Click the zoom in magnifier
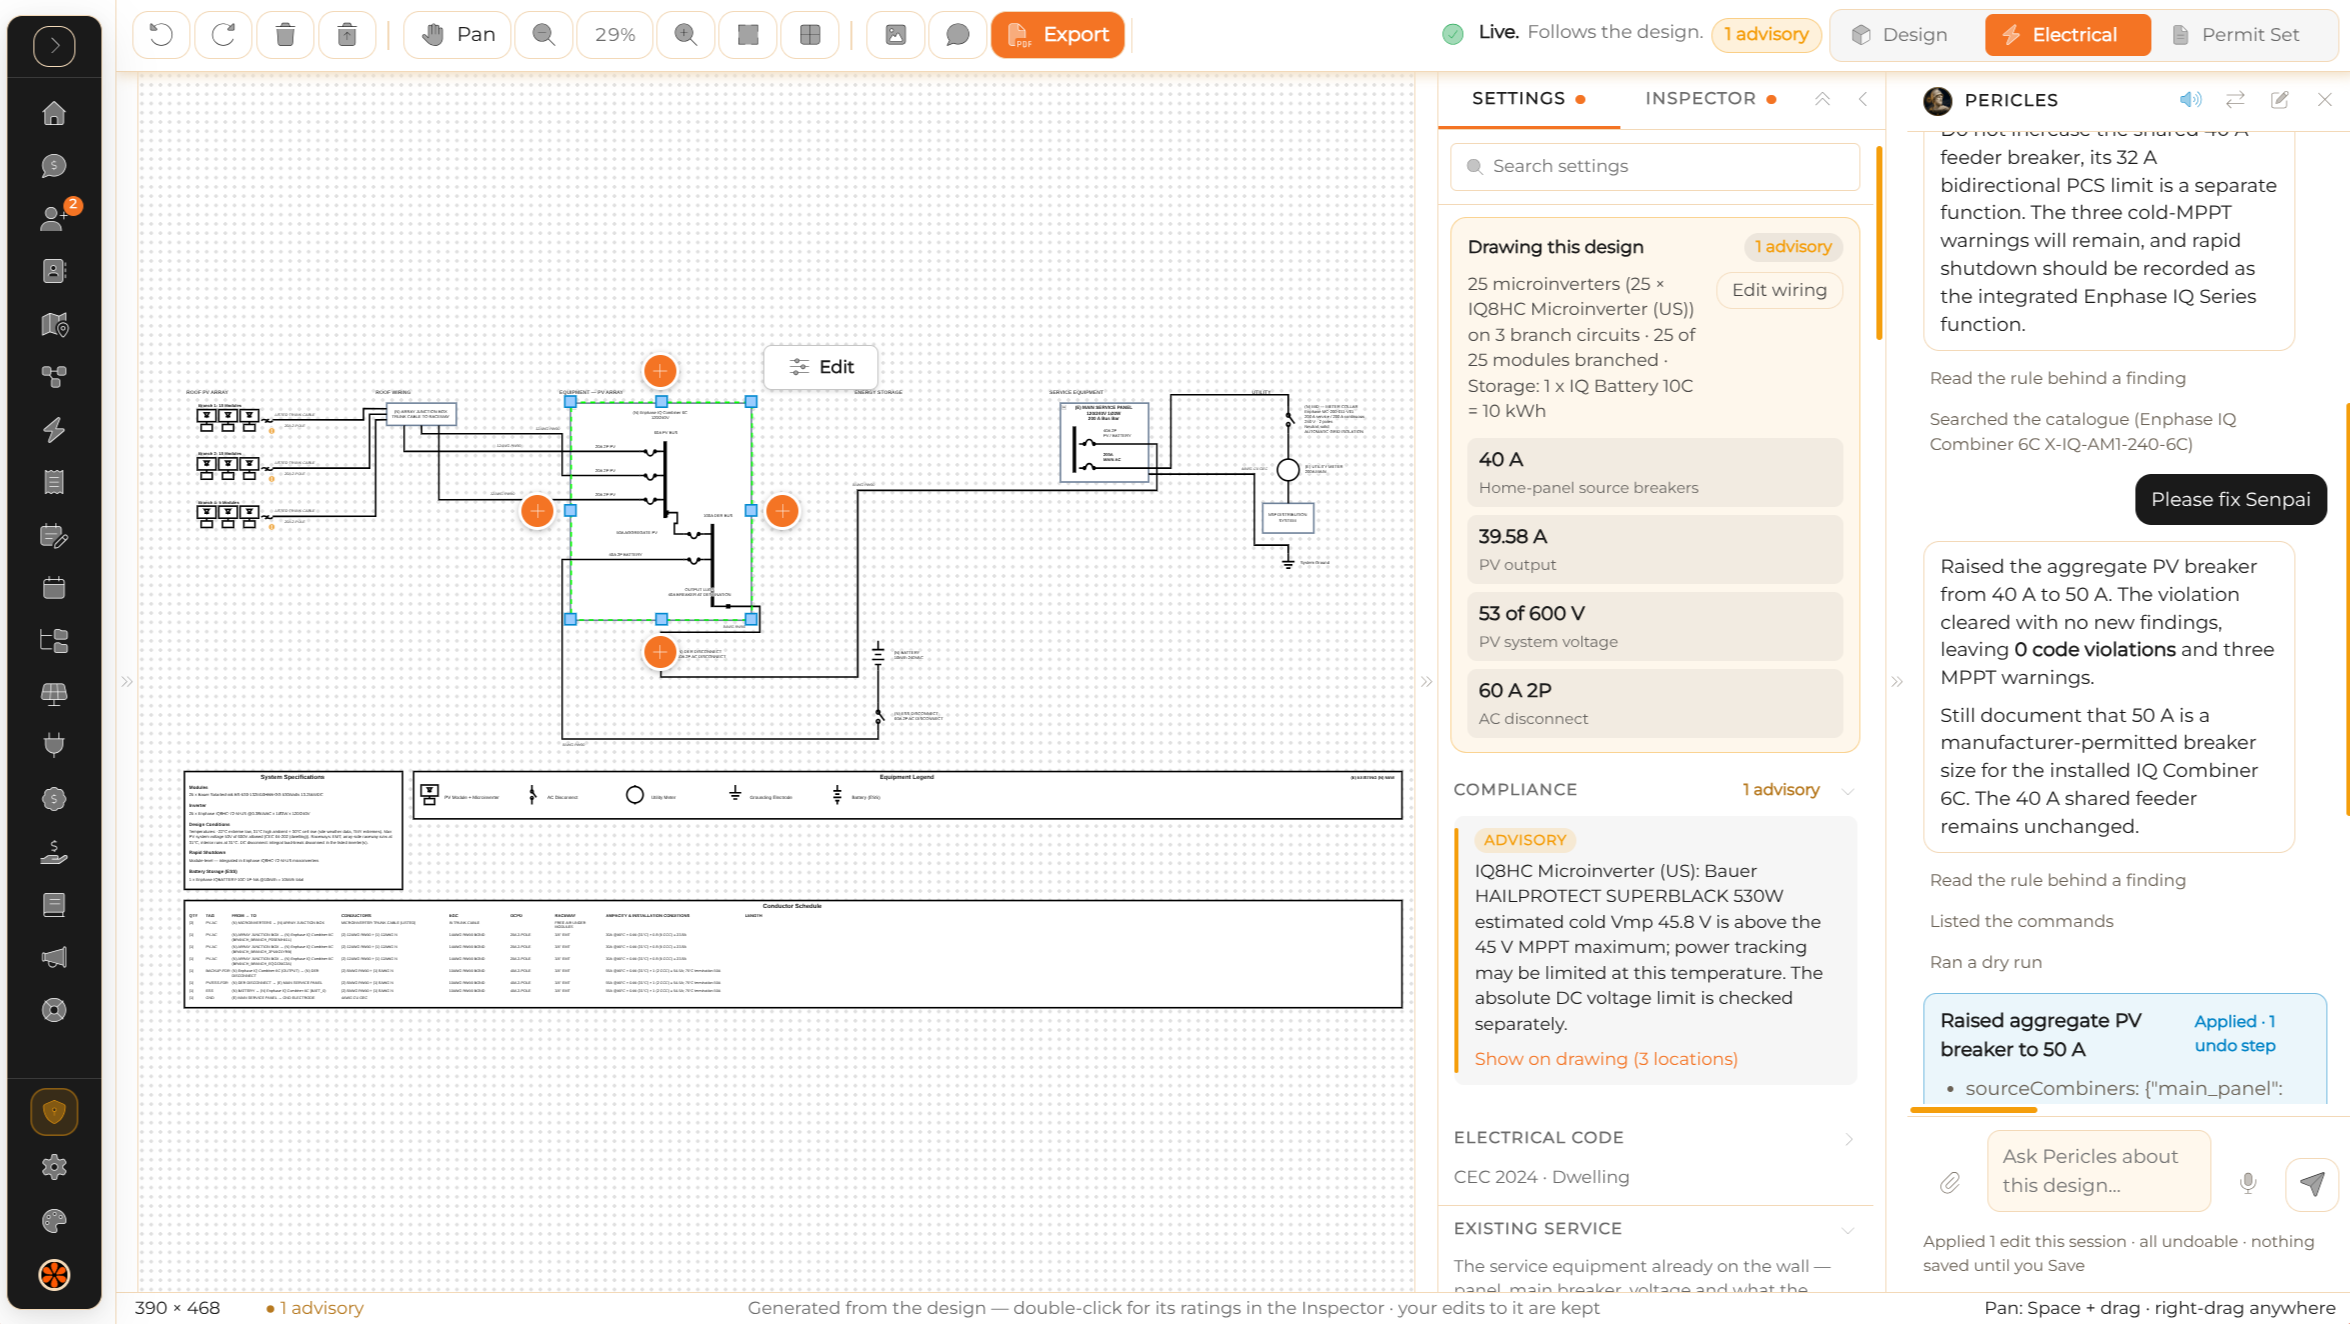The image size is (2350, 1324). 686,35
